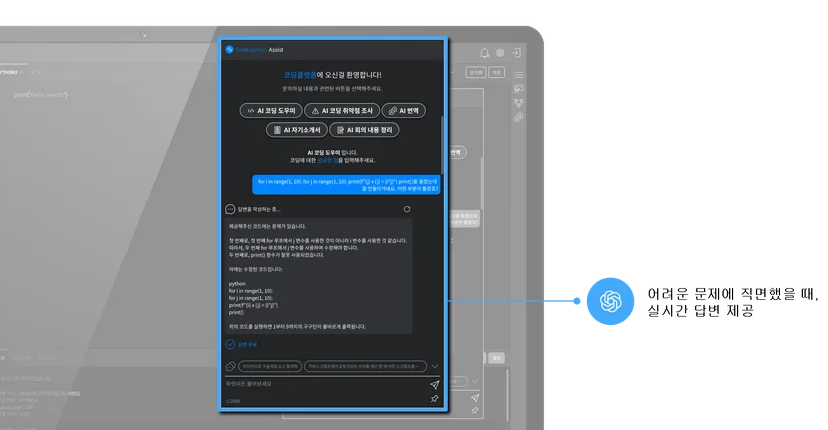Choose the AI 코딩 취약점 조사 button
The width and height of the screenshot is (828, 430).
click(342, 110)
